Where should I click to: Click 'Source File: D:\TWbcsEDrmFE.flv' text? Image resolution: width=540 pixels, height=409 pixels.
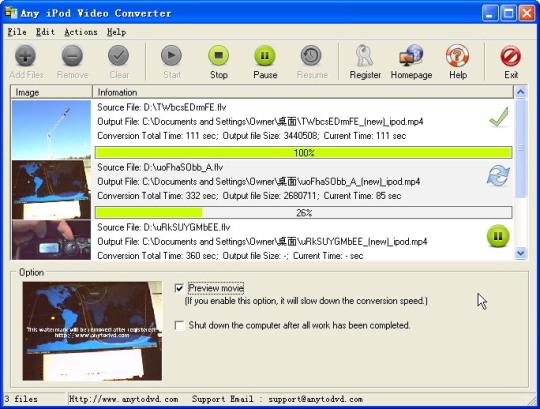coord(162,107)
